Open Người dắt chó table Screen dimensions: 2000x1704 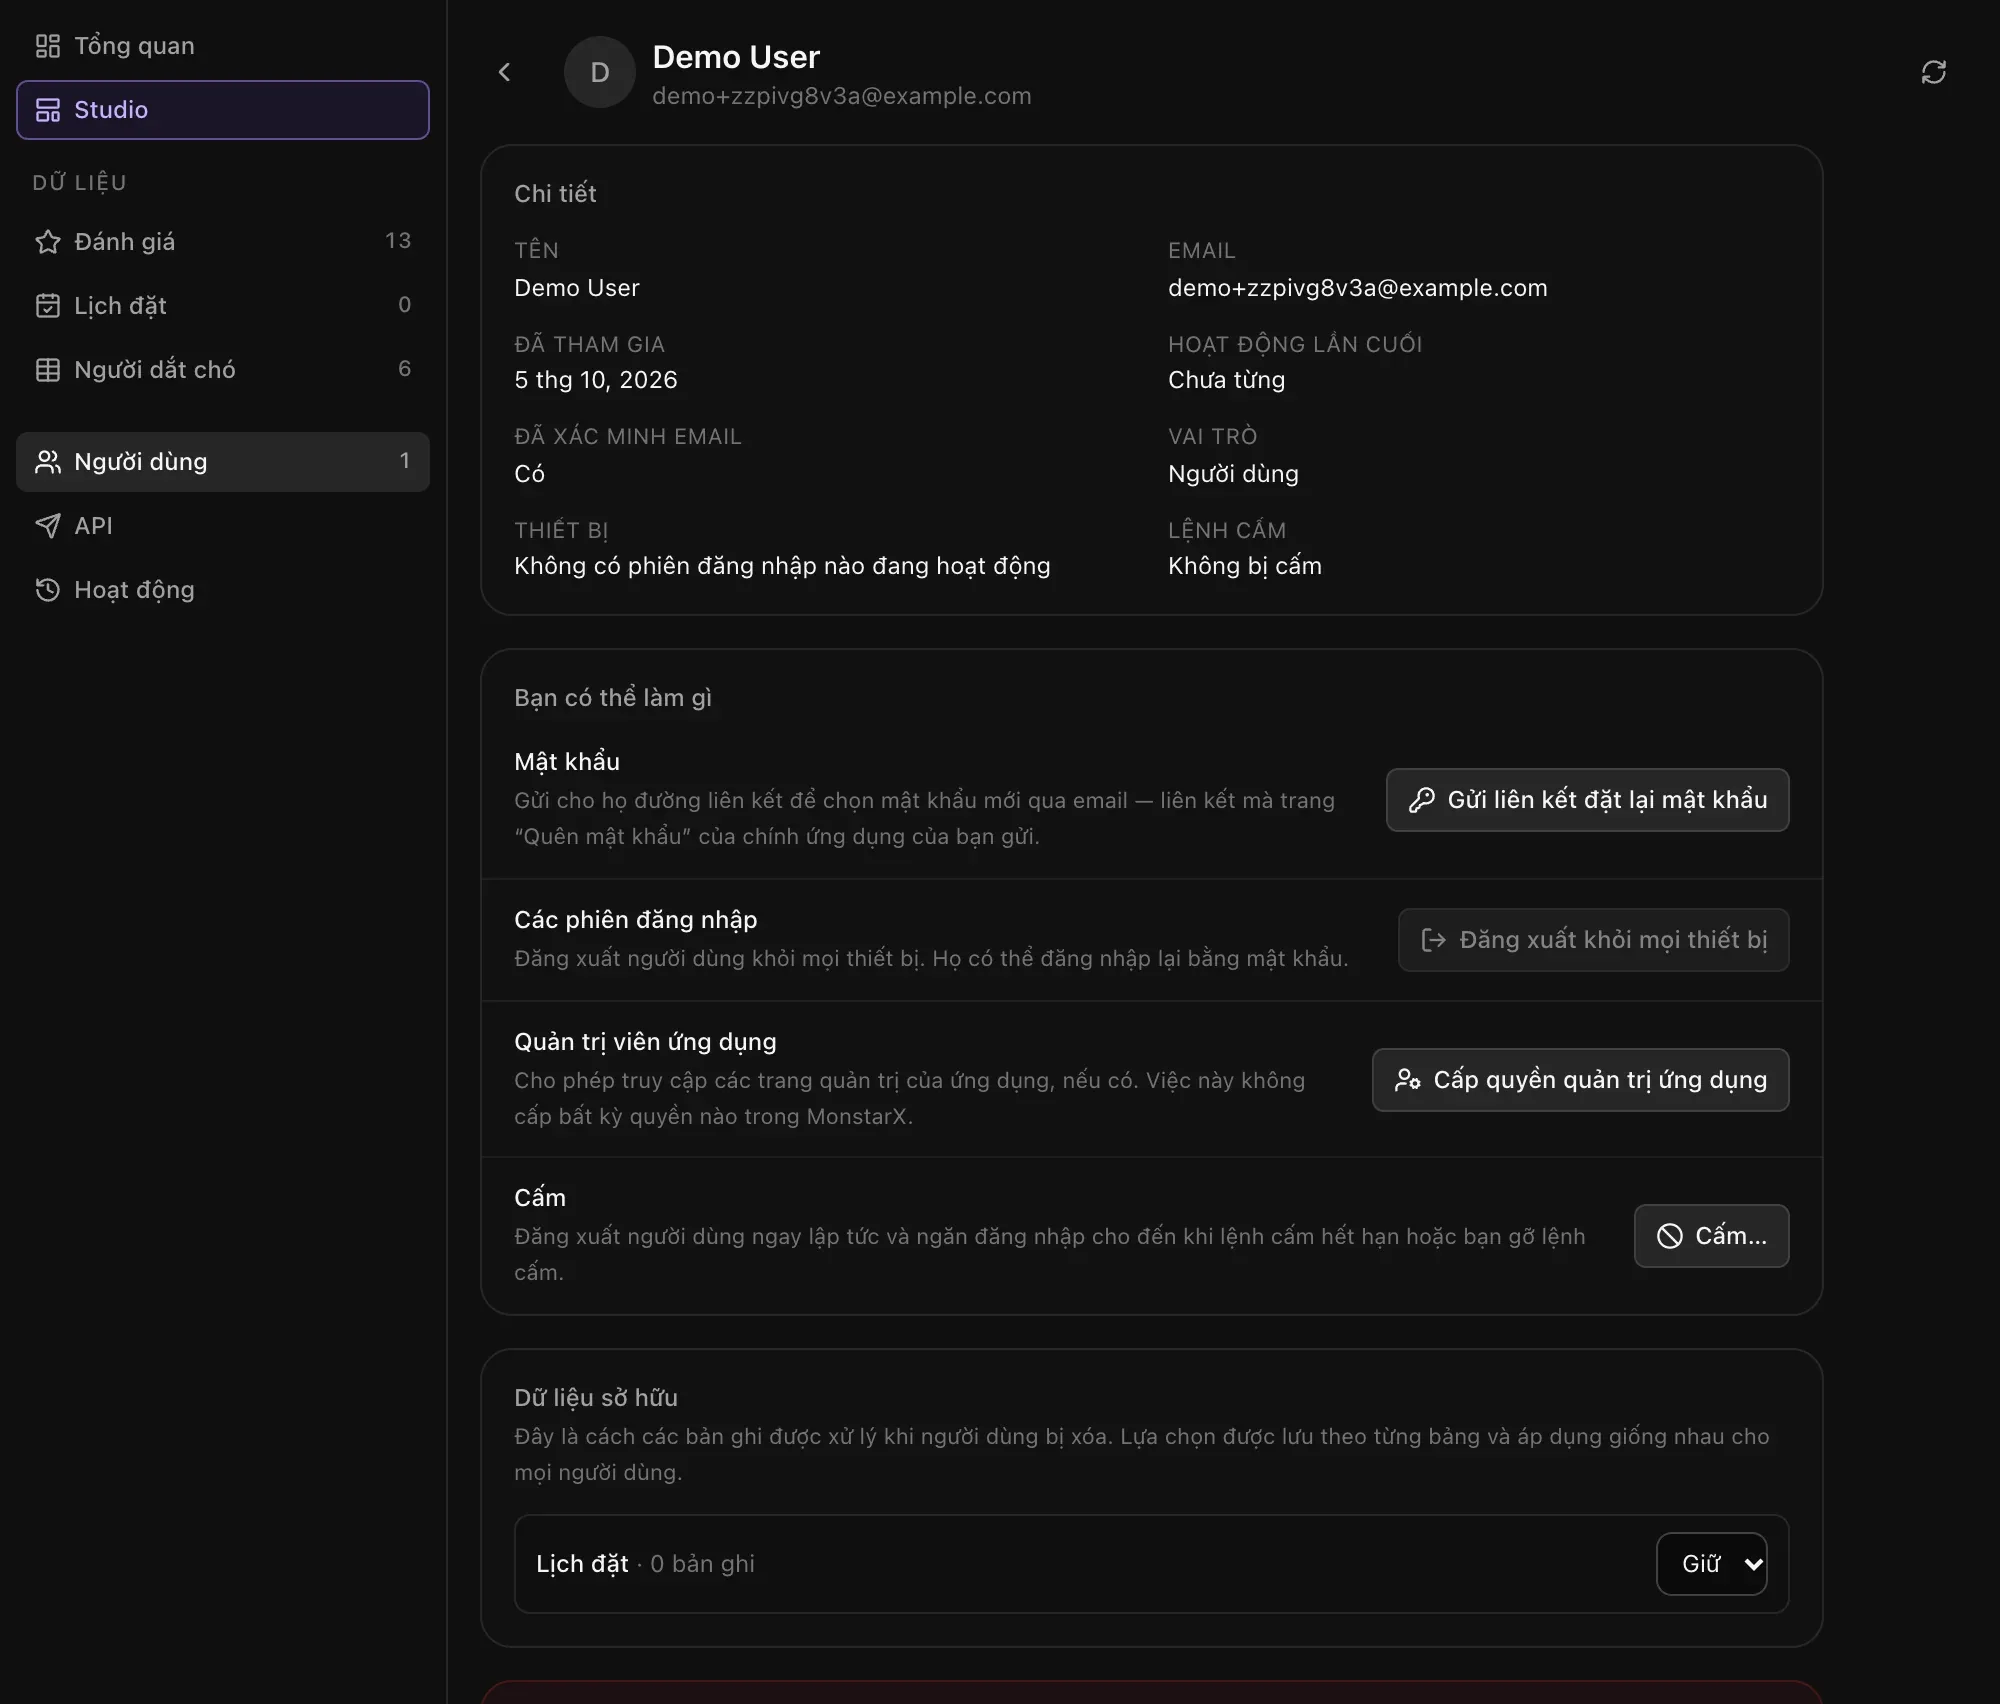223,369
